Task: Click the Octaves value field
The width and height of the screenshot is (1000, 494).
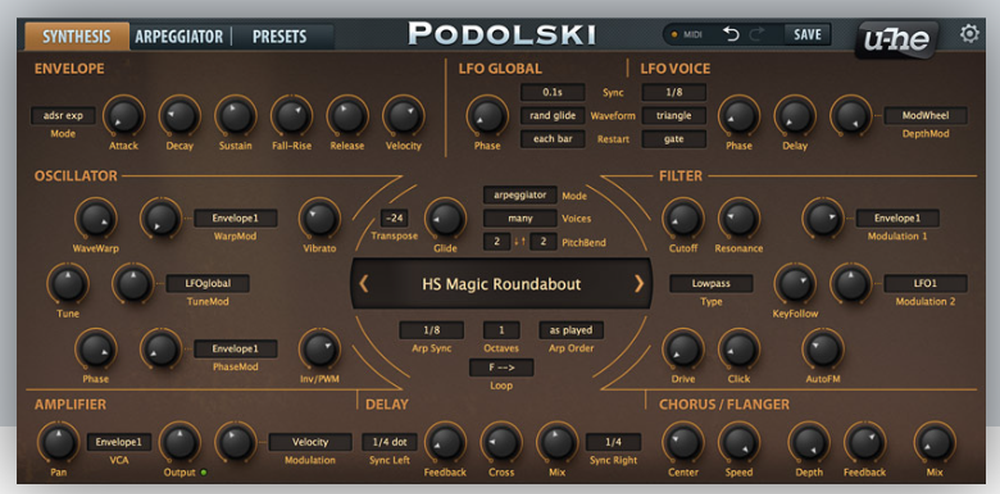Action: tap(501, 330)
